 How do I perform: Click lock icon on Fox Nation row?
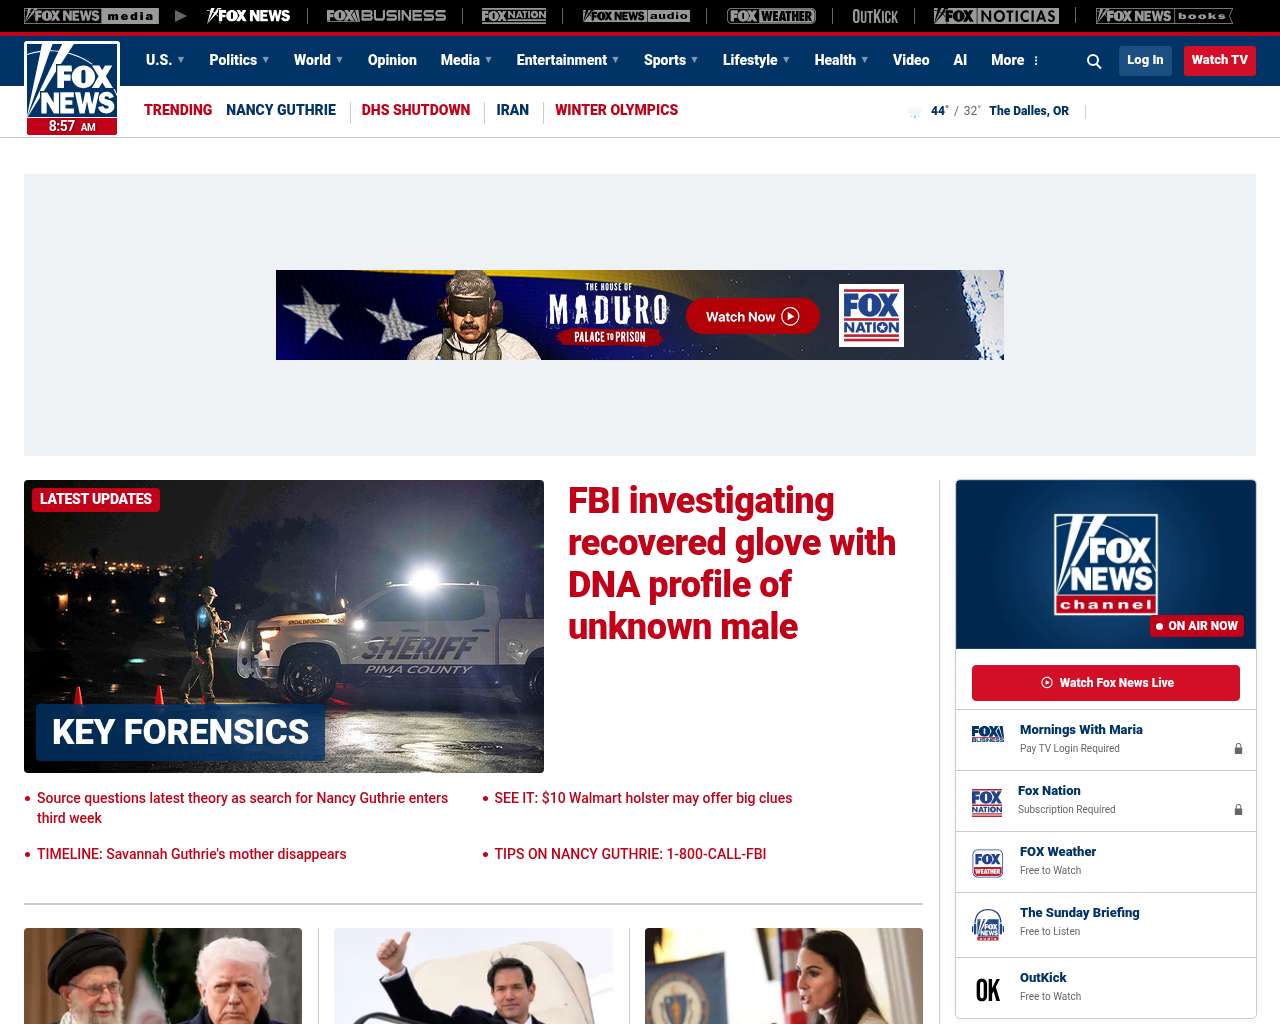pos(1238,809)
